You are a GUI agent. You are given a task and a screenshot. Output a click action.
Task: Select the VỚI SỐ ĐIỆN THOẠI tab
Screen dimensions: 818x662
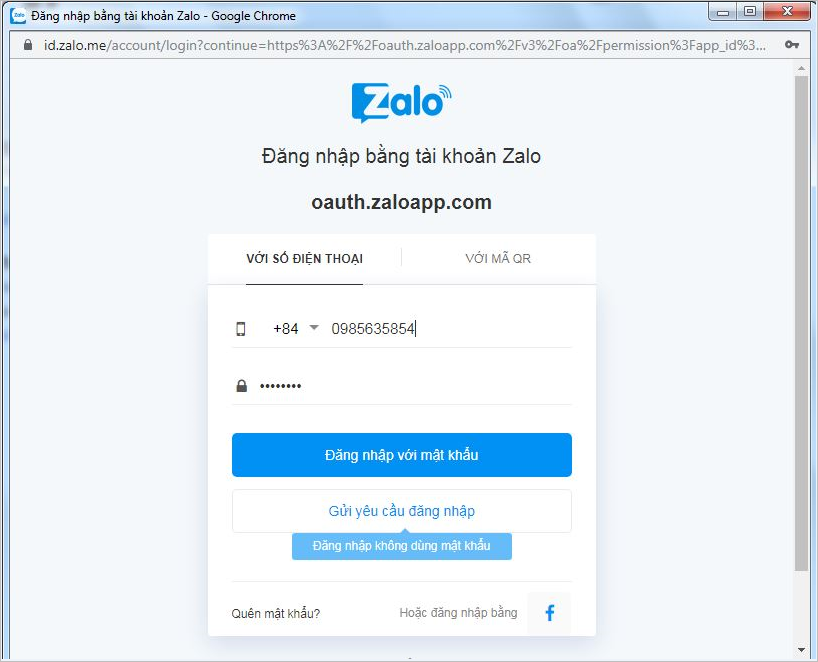(305, 259)
